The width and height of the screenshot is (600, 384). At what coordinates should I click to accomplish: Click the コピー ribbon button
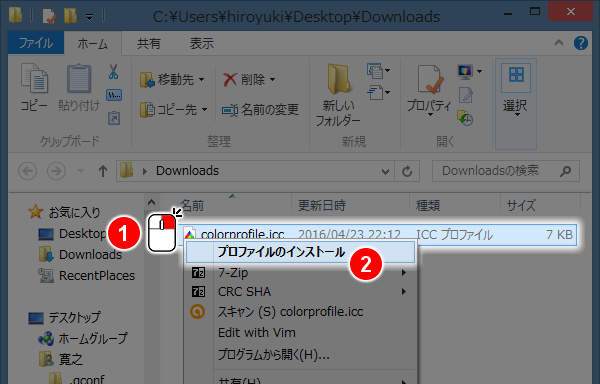(x=34, y=88)
